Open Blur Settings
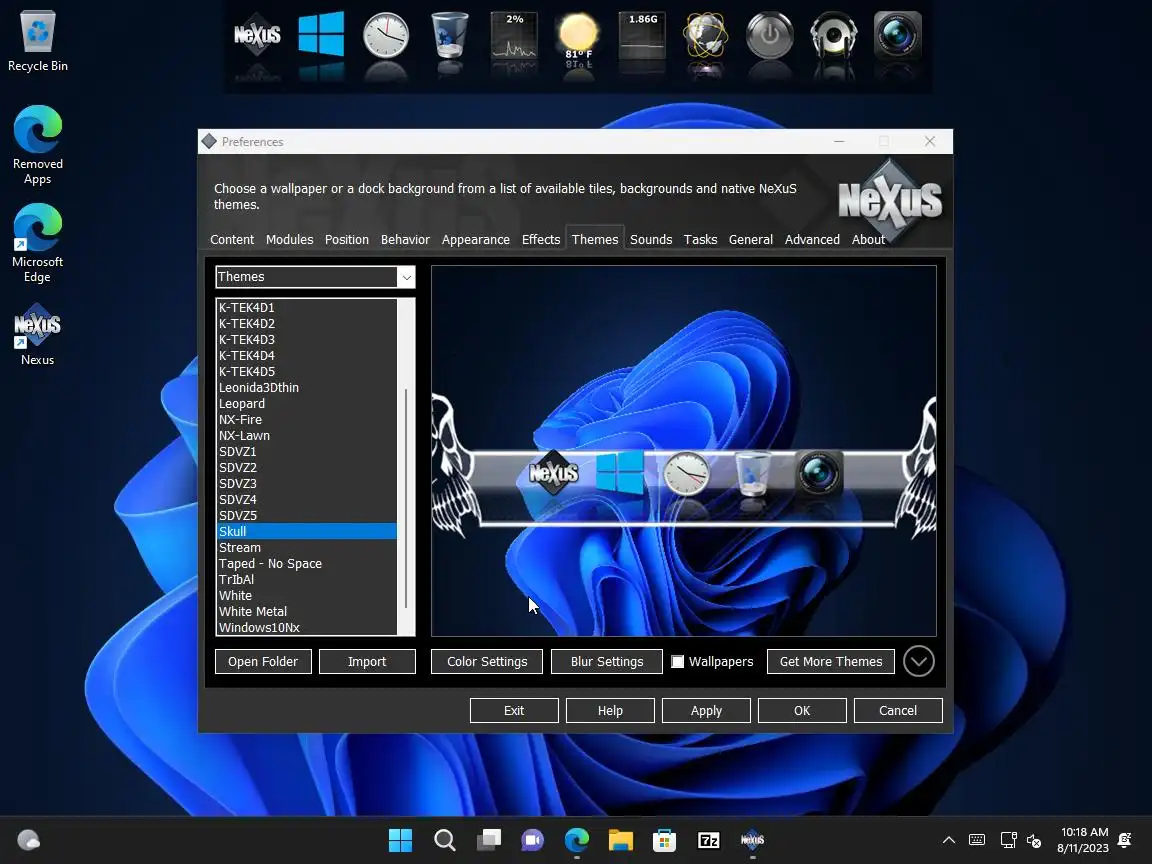The width and height of the screenshot is (1152, 864). tap(607, 661)
